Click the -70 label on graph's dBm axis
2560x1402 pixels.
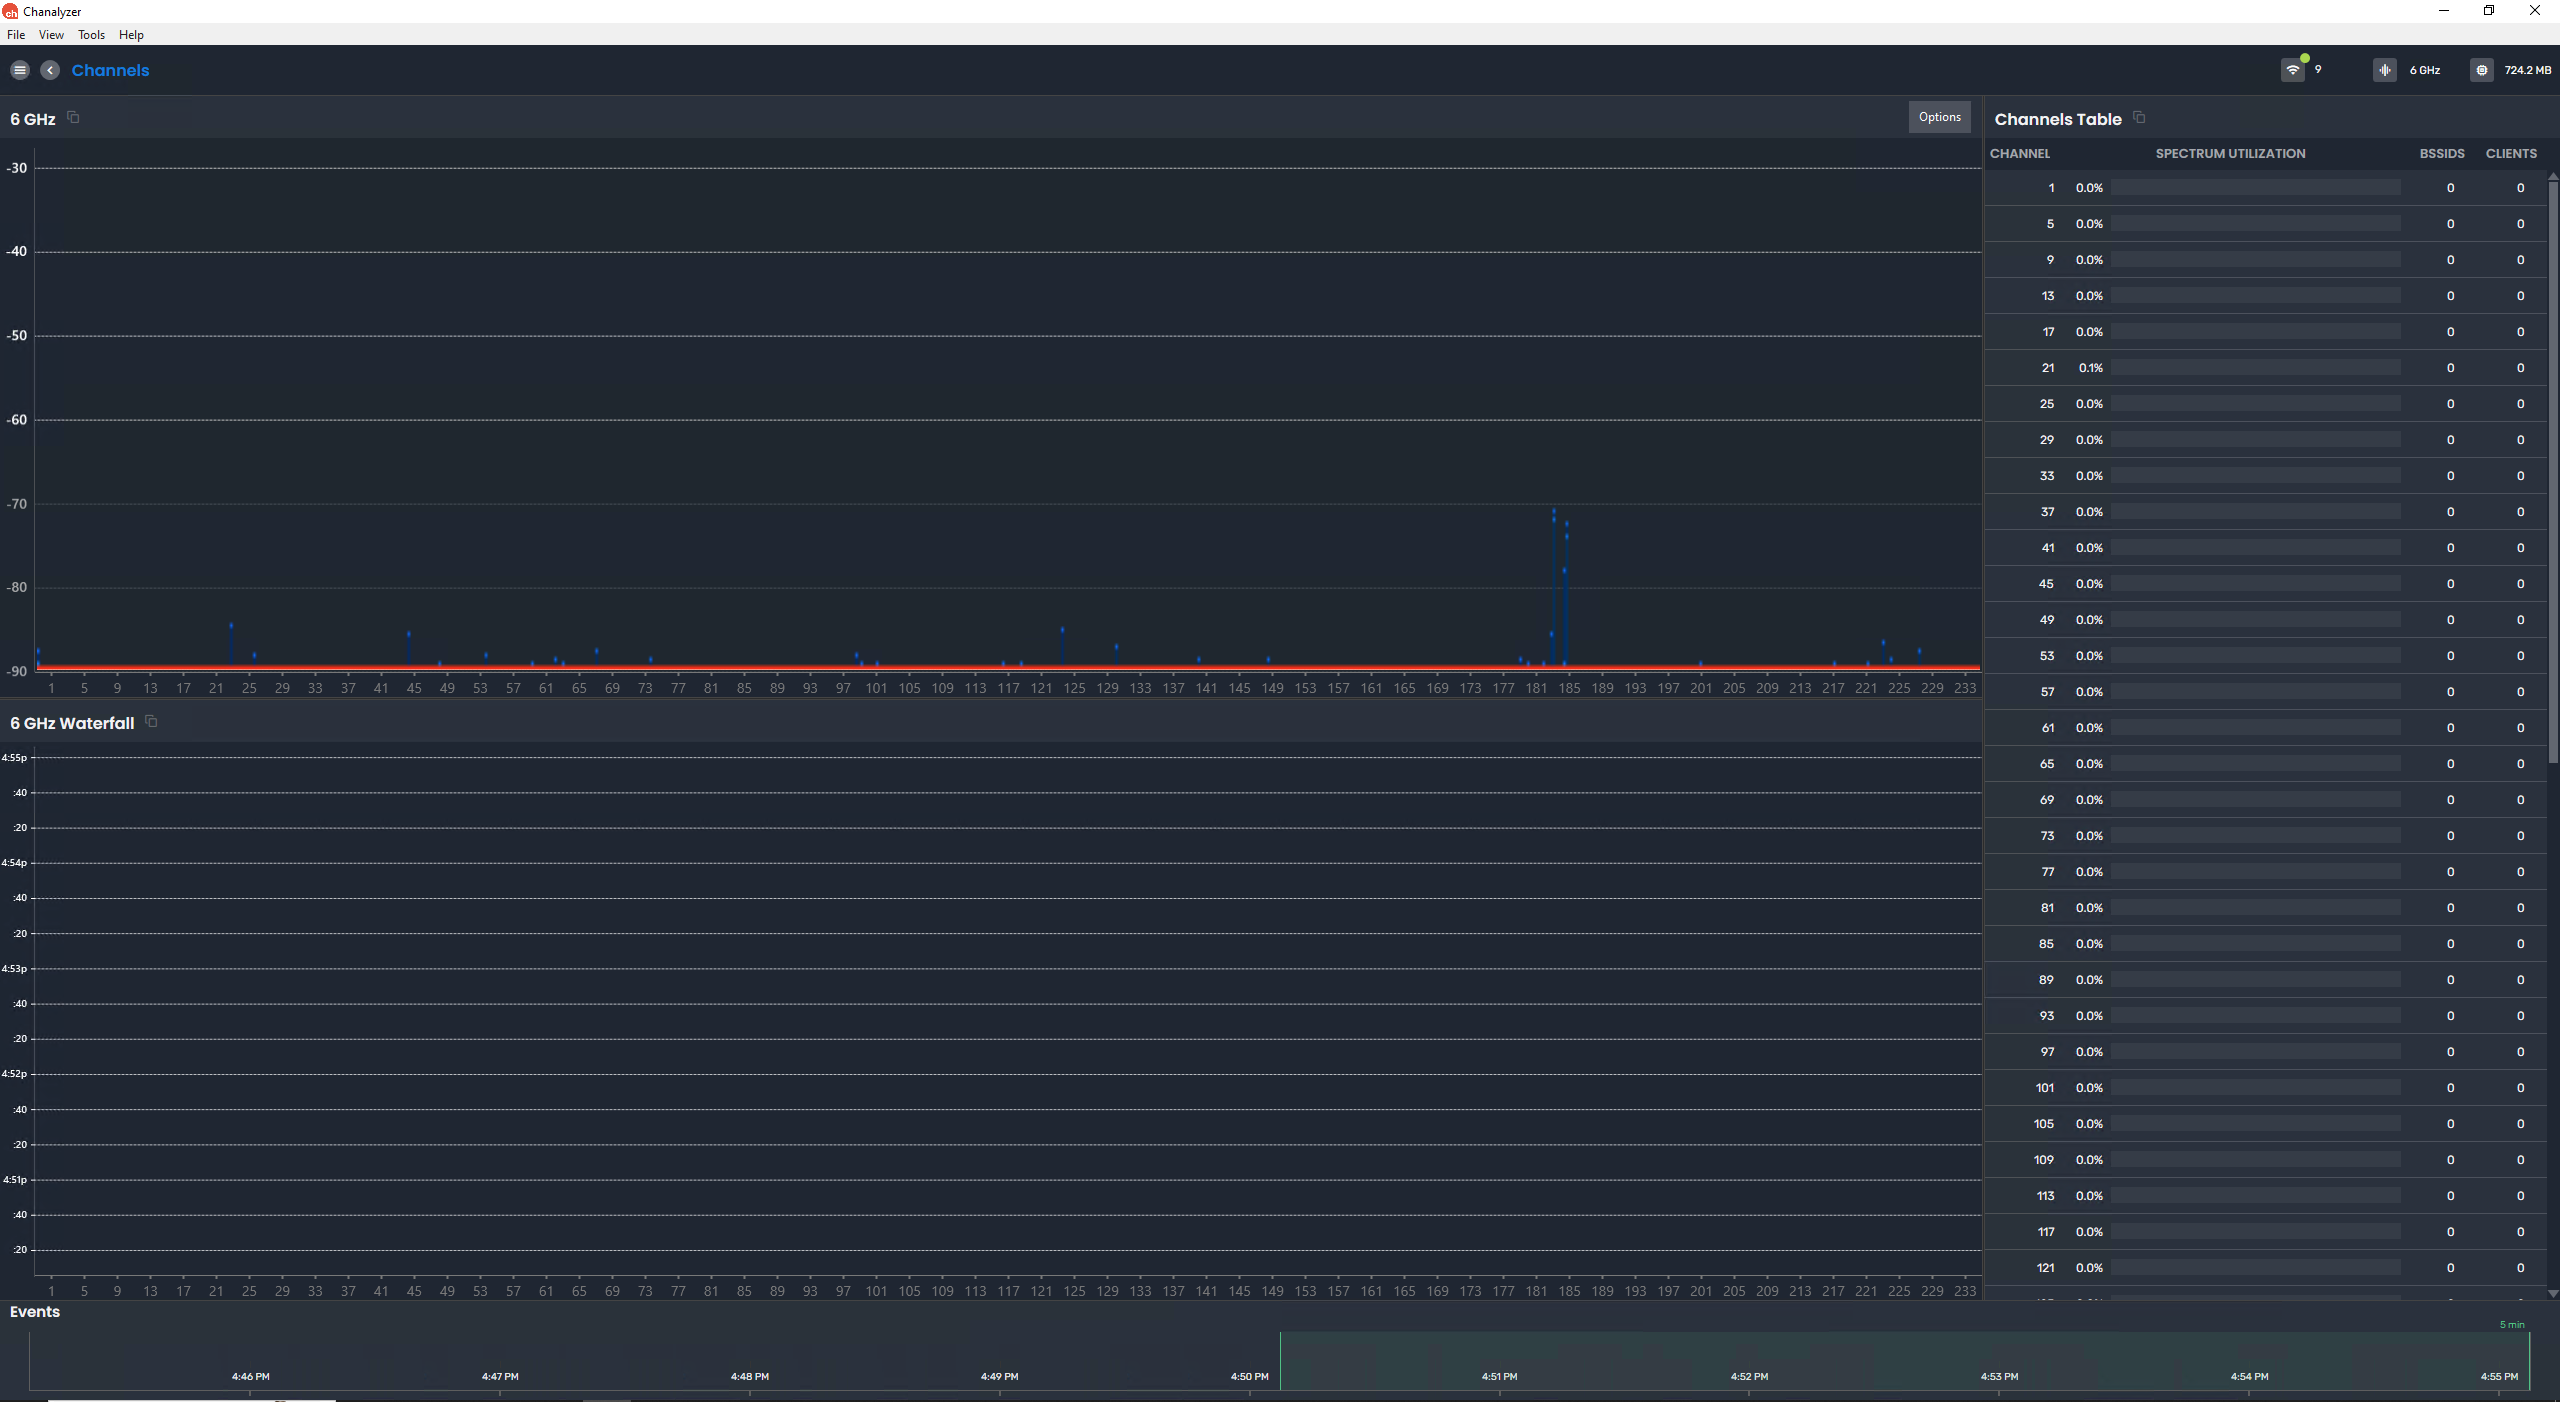17,504
